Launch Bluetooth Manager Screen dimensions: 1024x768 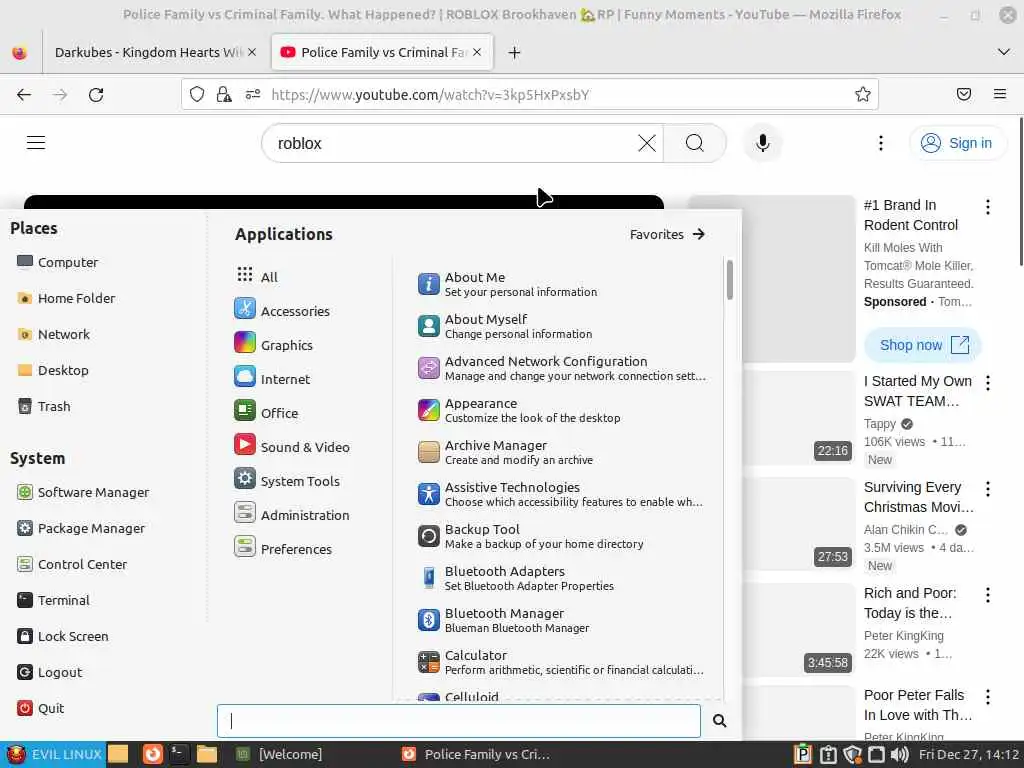(562, 620)
